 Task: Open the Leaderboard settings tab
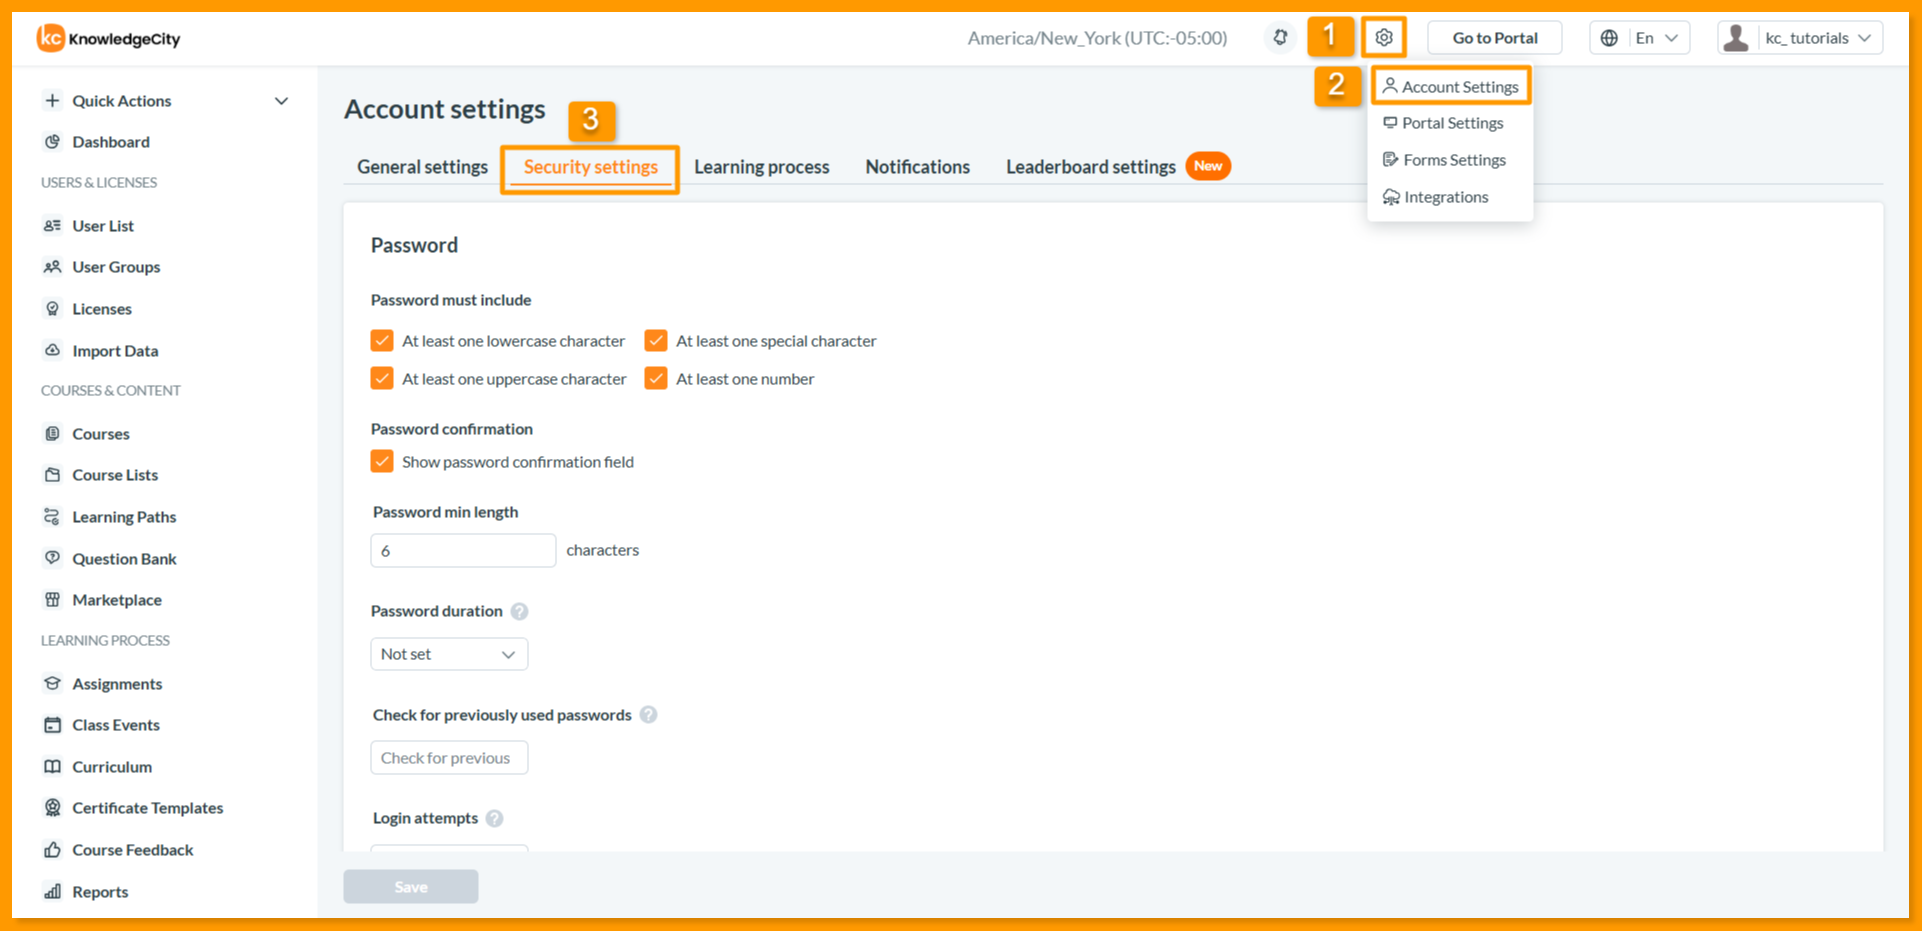pyautogui.click(x=1091, y=167)
